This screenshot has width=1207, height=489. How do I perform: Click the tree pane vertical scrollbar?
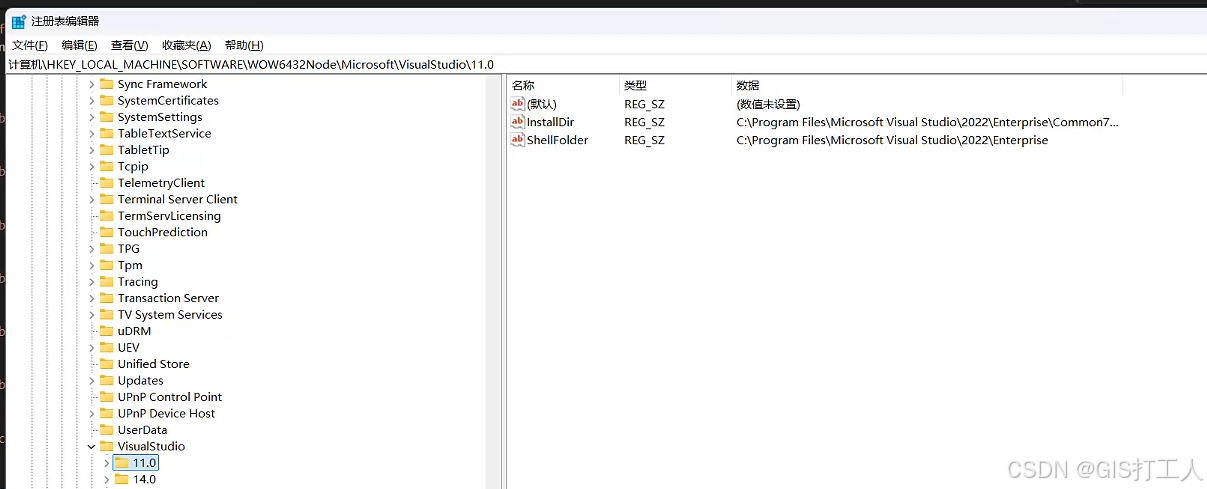(x=494, y=282)
